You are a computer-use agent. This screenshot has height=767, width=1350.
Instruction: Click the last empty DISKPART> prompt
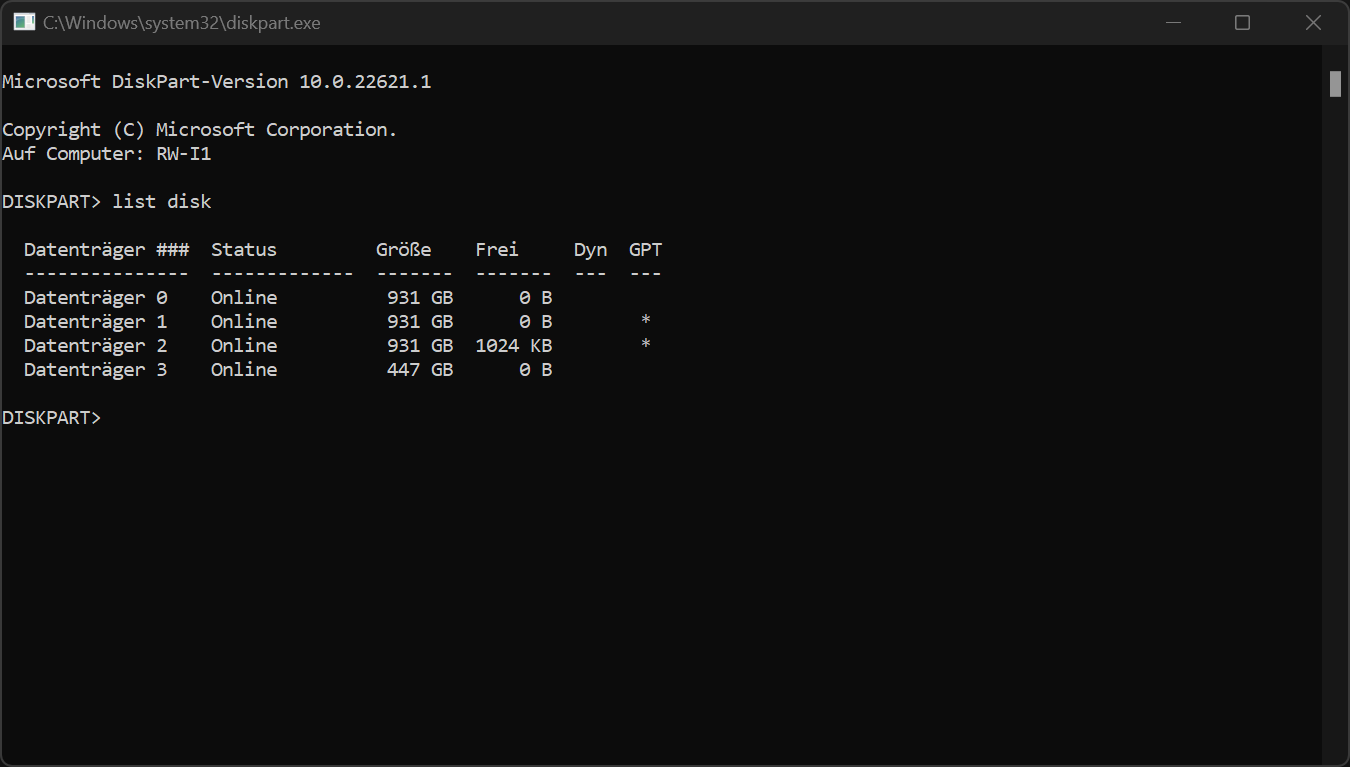point(52,418)
